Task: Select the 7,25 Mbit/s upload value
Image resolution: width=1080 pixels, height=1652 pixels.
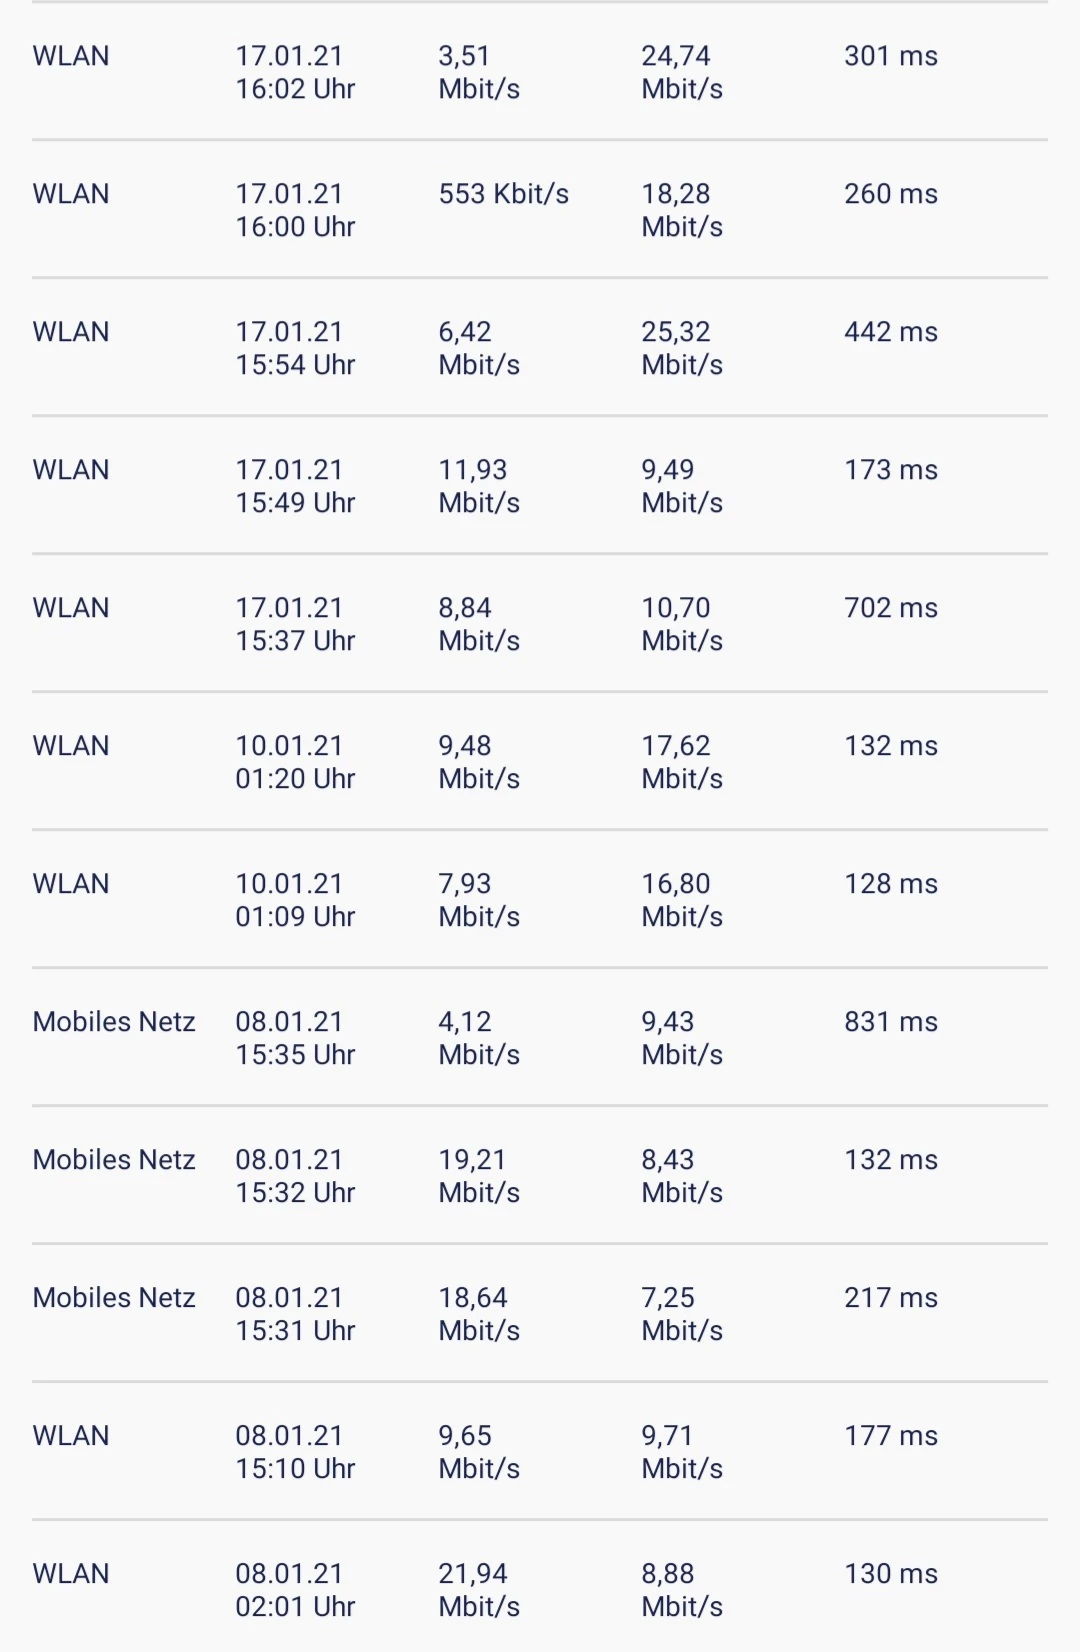Action: [x=681, y=1314]
